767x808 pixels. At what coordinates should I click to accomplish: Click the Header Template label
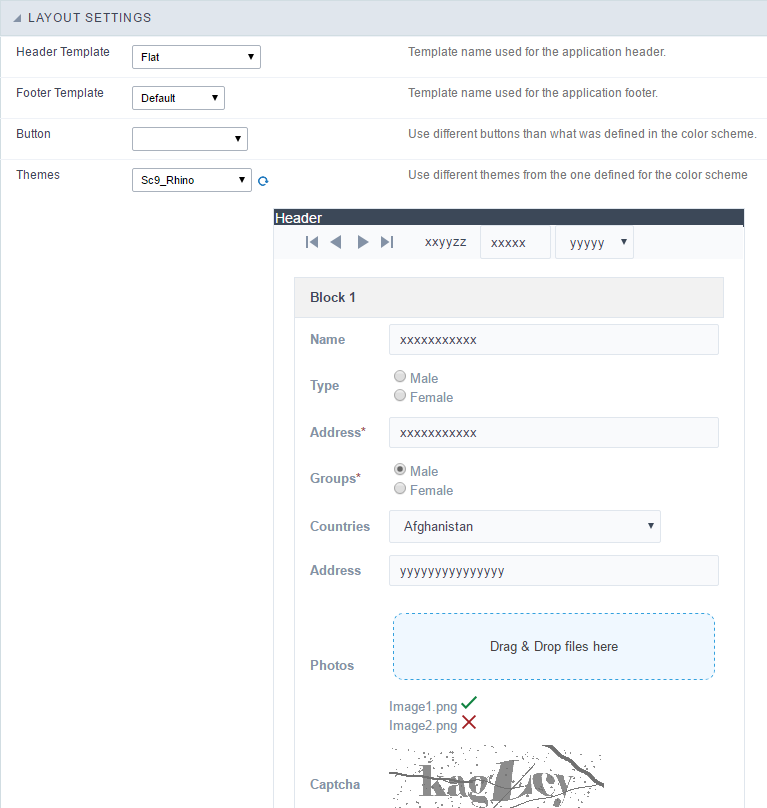click(x=63, y=52)
